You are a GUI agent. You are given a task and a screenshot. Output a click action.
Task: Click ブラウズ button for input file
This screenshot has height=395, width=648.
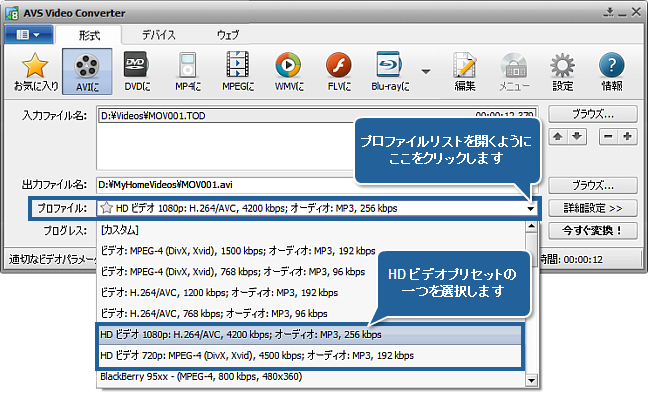(593, 114)
